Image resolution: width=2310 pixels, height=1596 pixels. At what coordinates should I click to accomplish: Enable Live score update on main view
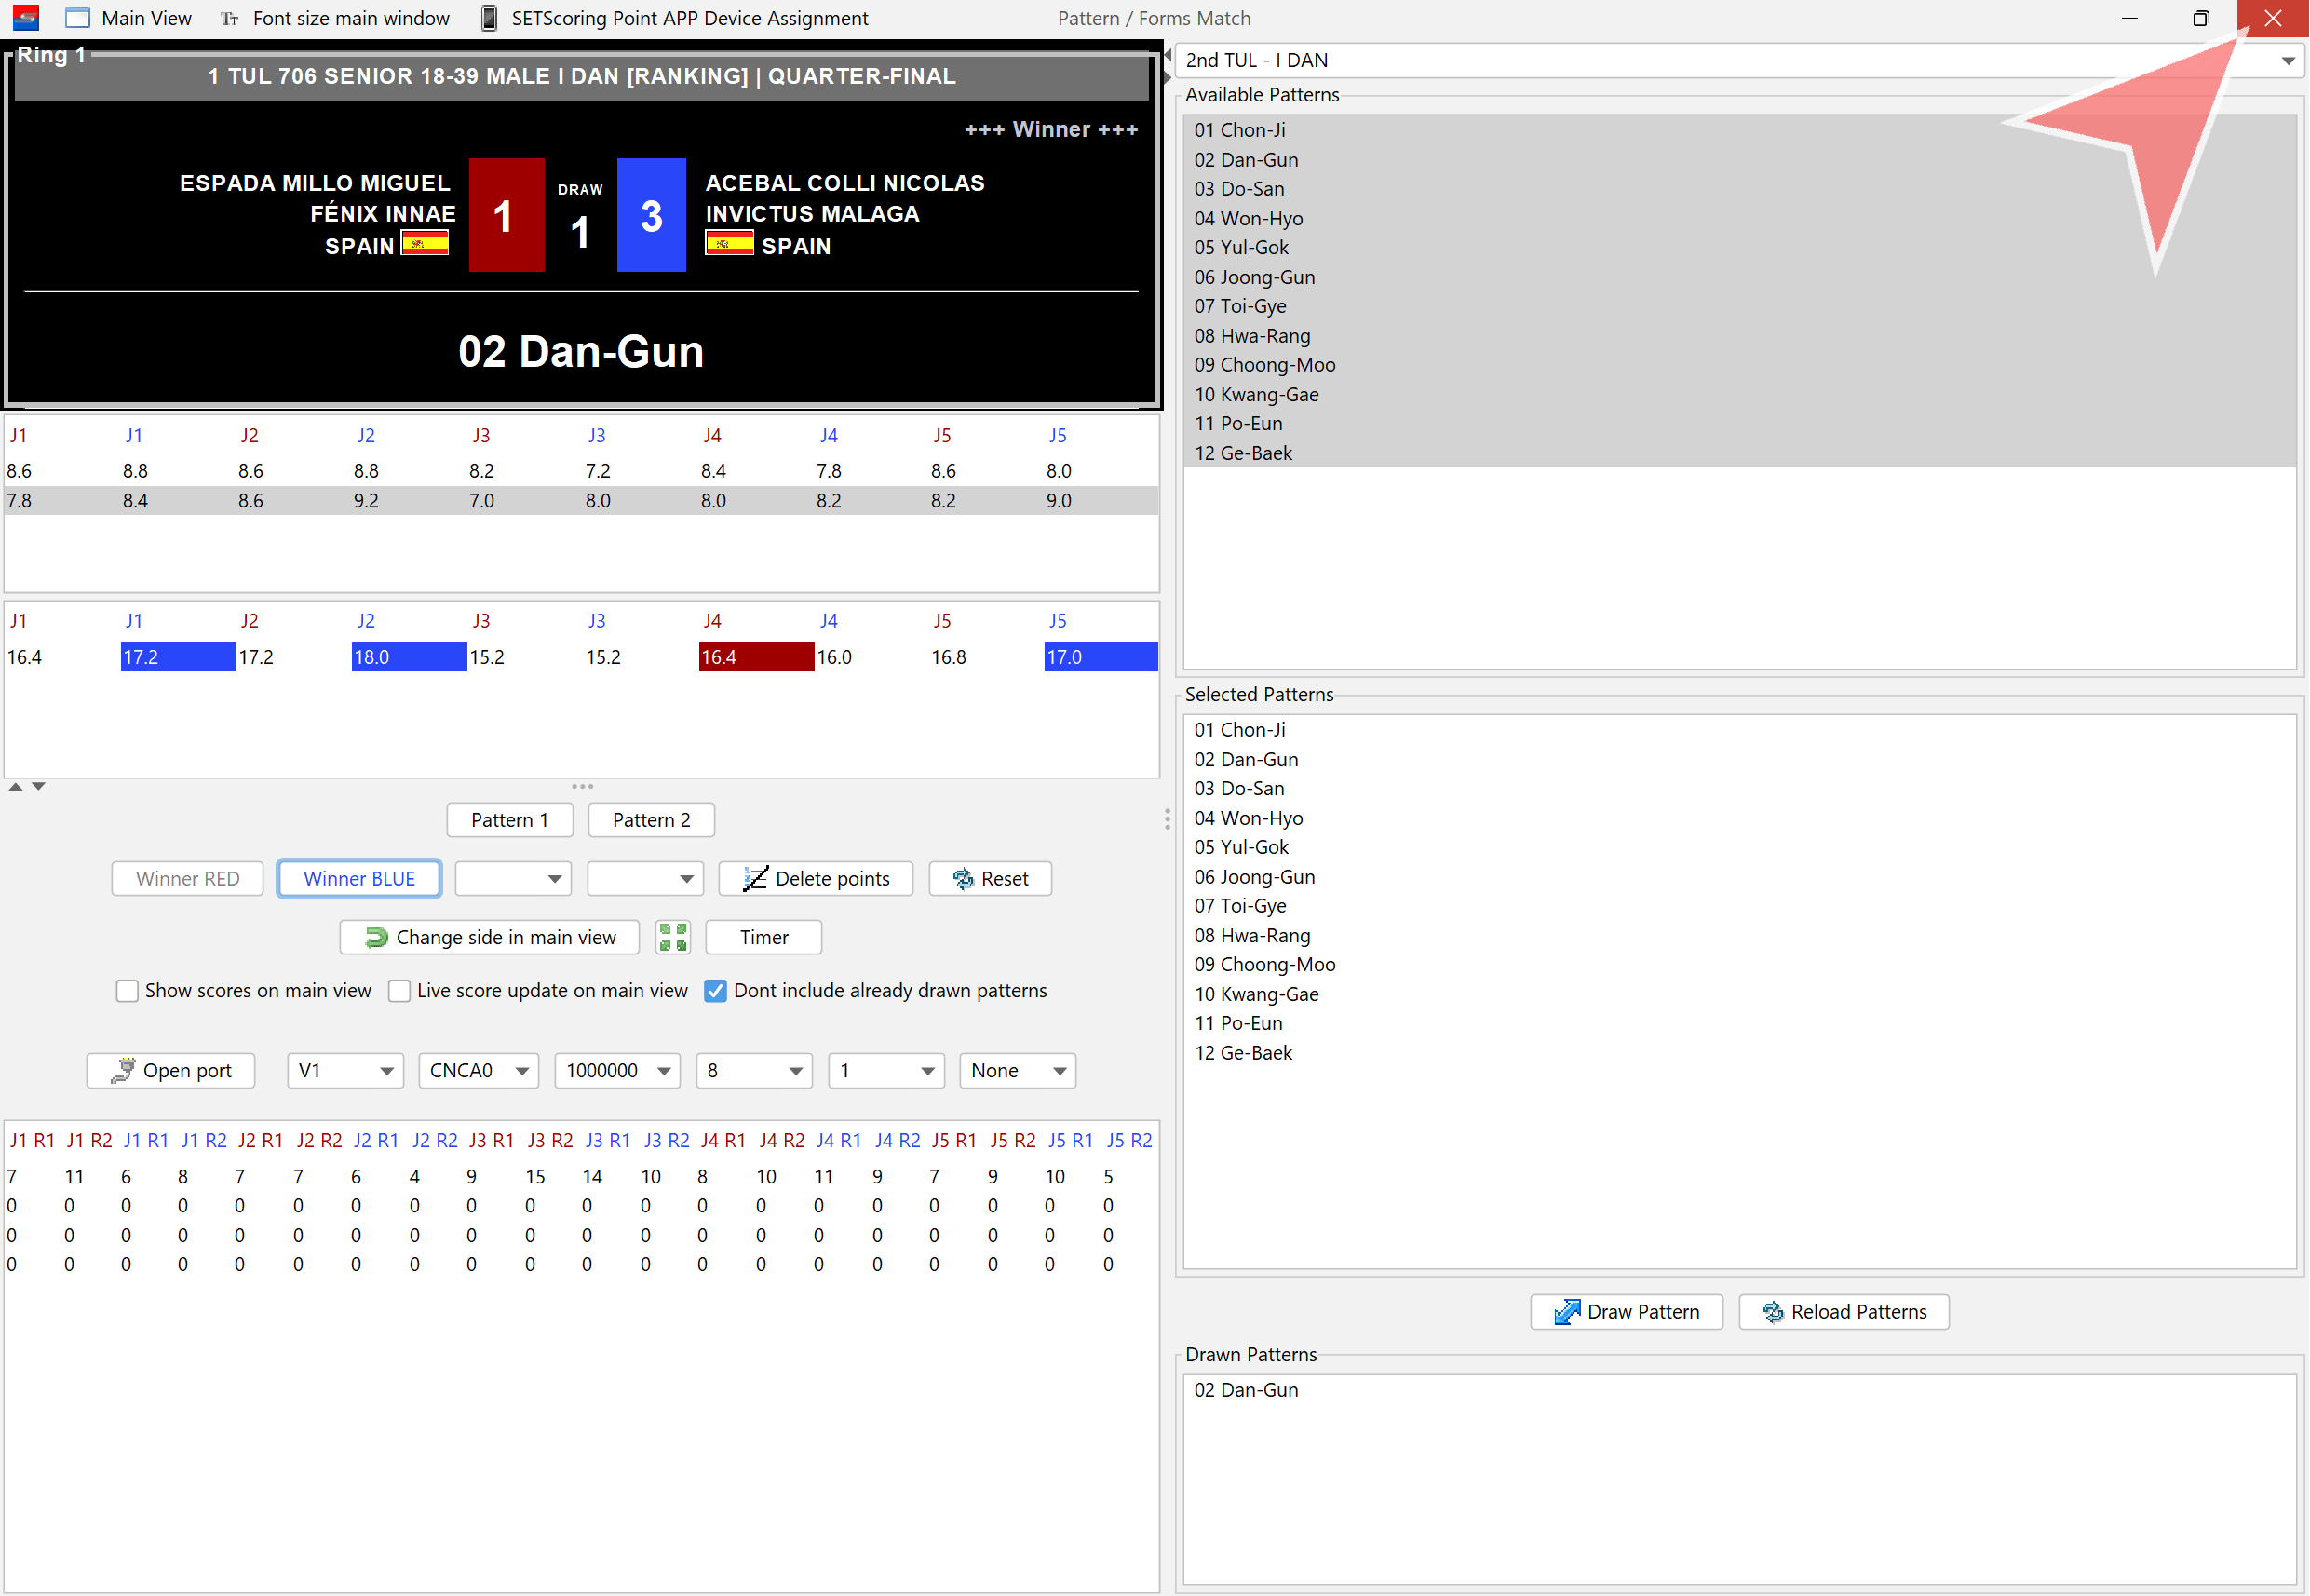[399, 991]
